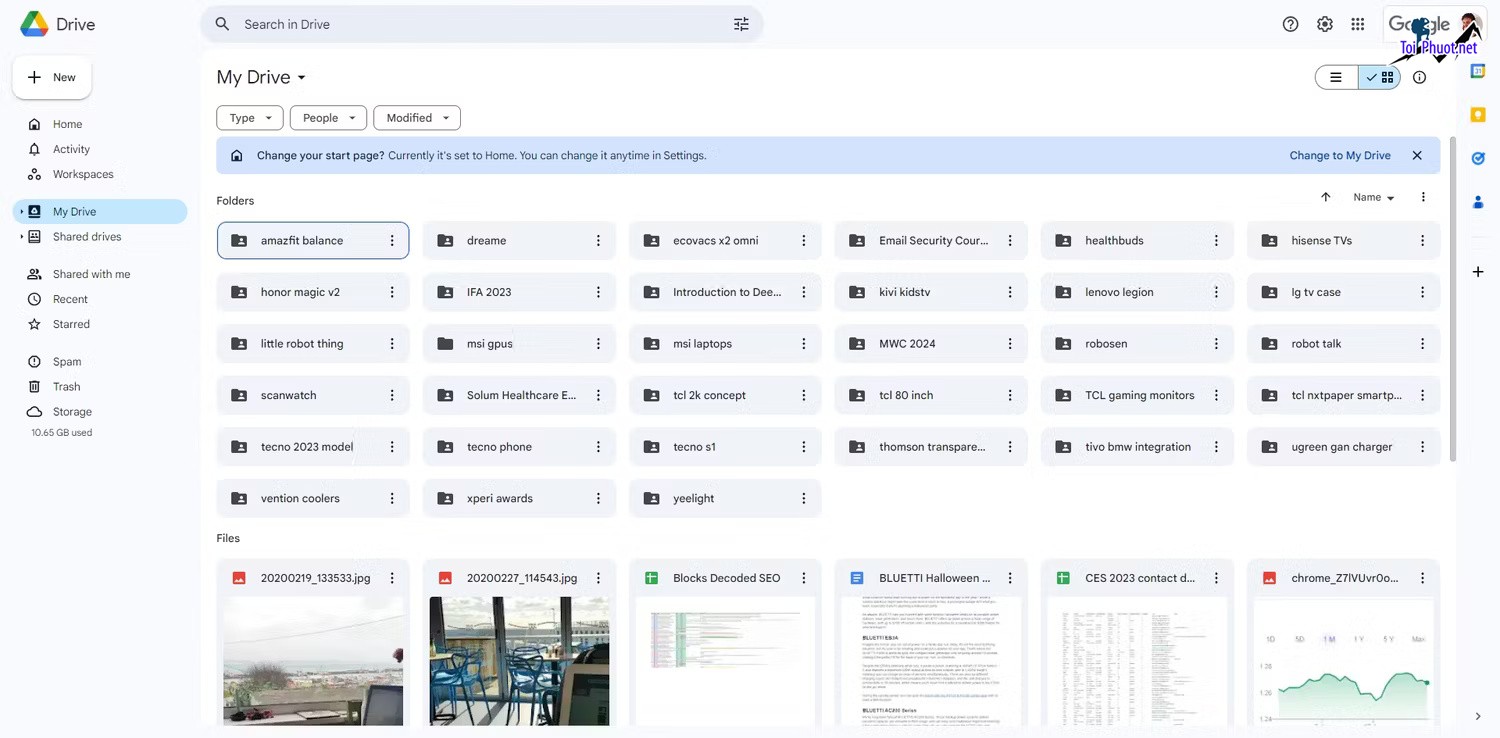Get add-ons plus icon in side panel
1500x738 pixels.
pos(1478,272)
